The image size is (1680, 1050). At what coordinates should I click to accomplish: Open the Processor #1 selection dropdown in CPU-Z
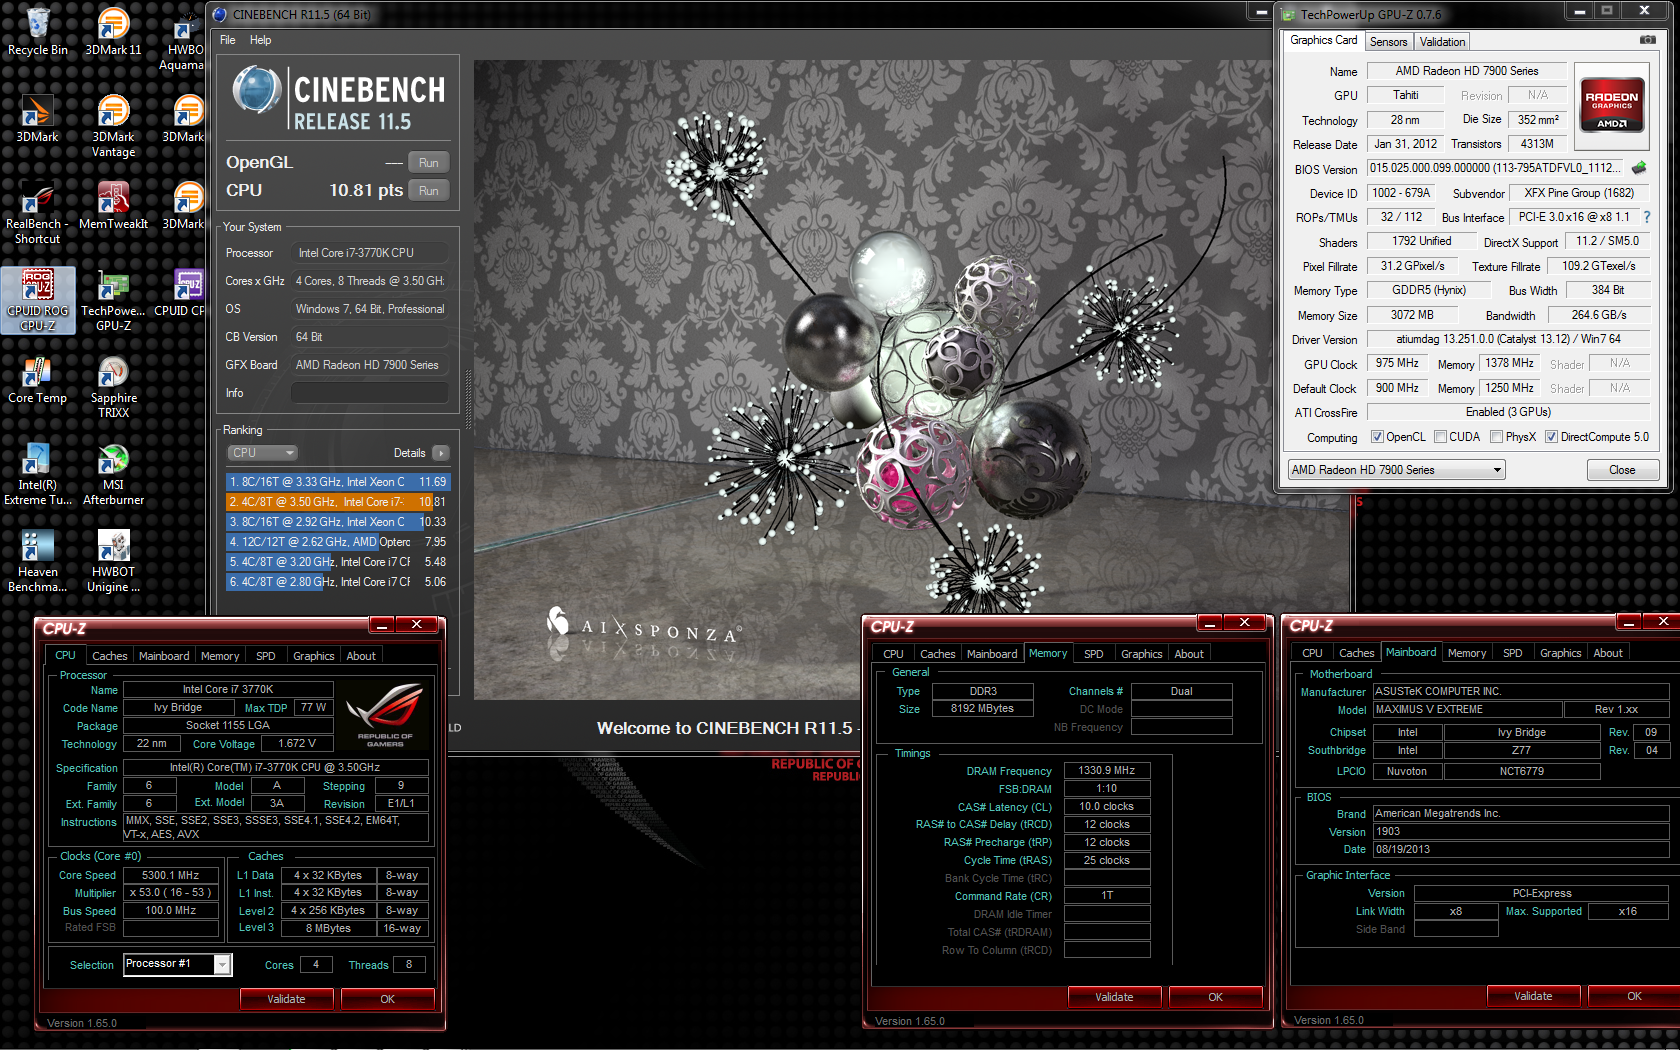point(177,964)
